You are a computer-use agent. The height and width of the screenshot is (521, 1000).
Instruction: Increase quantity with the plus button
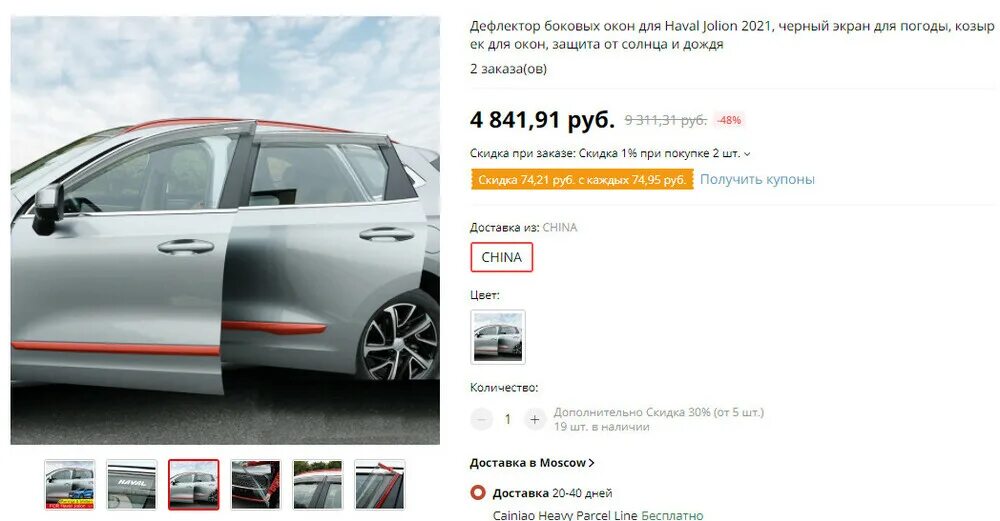534,419
